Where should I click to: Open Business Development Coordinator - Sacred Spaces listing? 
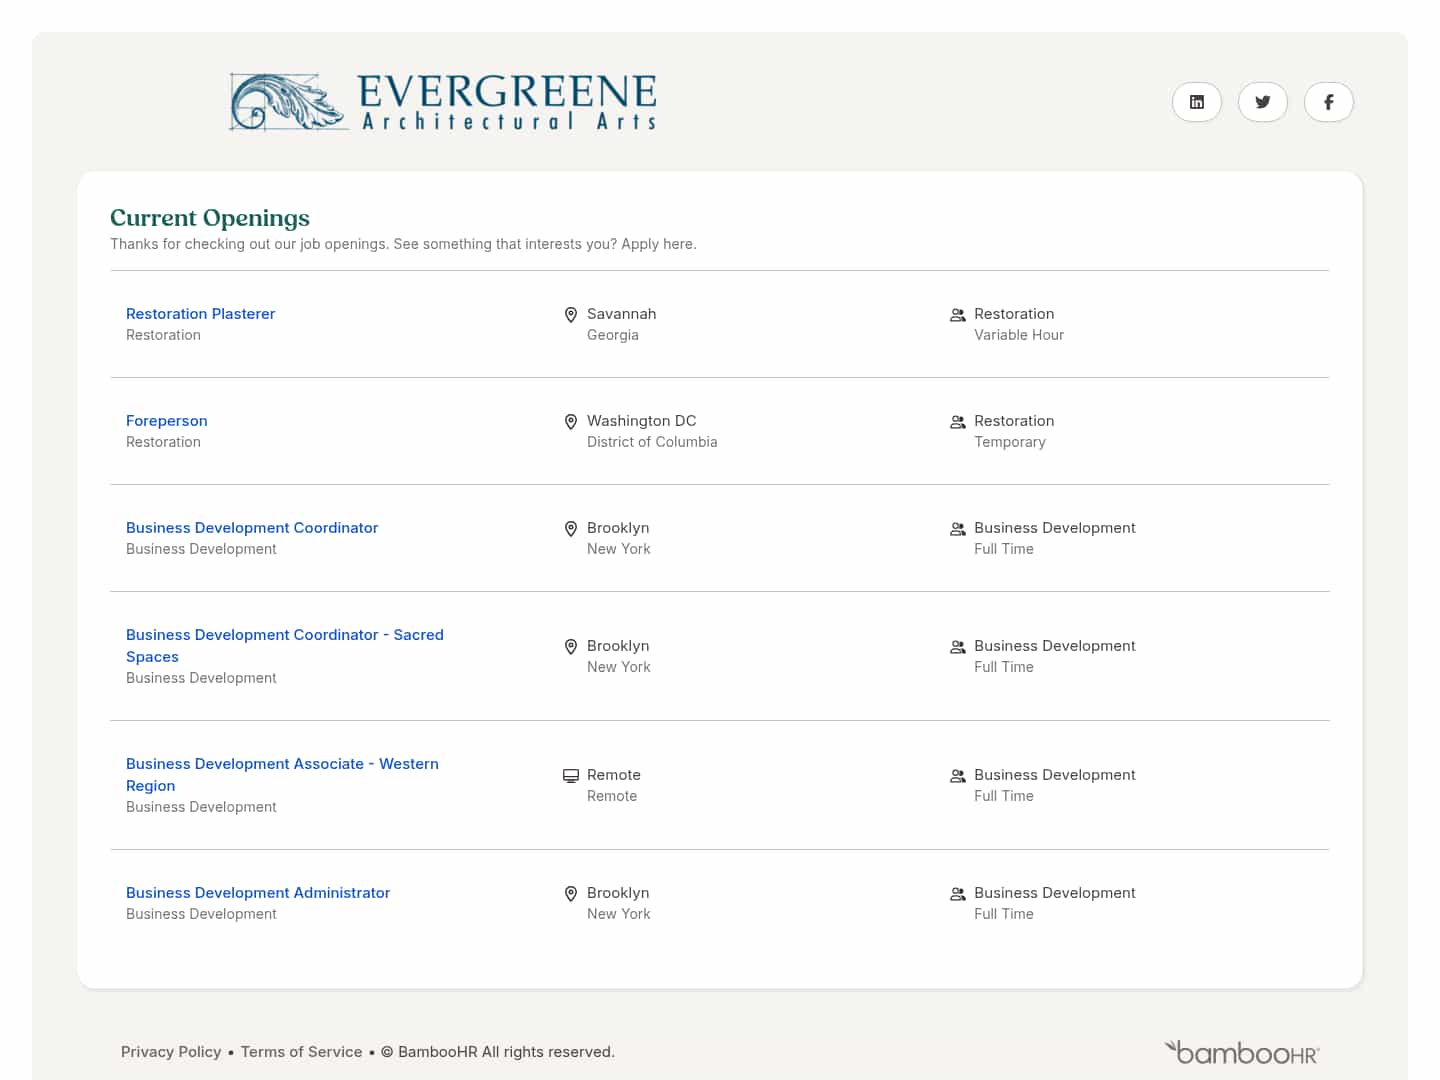pyautogui.click(x=285, y=645)
